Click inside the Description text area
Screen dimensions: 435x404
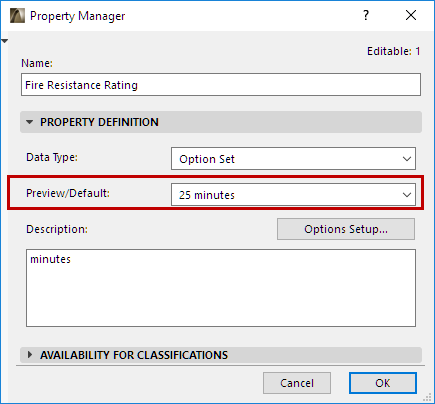(221, 288)
